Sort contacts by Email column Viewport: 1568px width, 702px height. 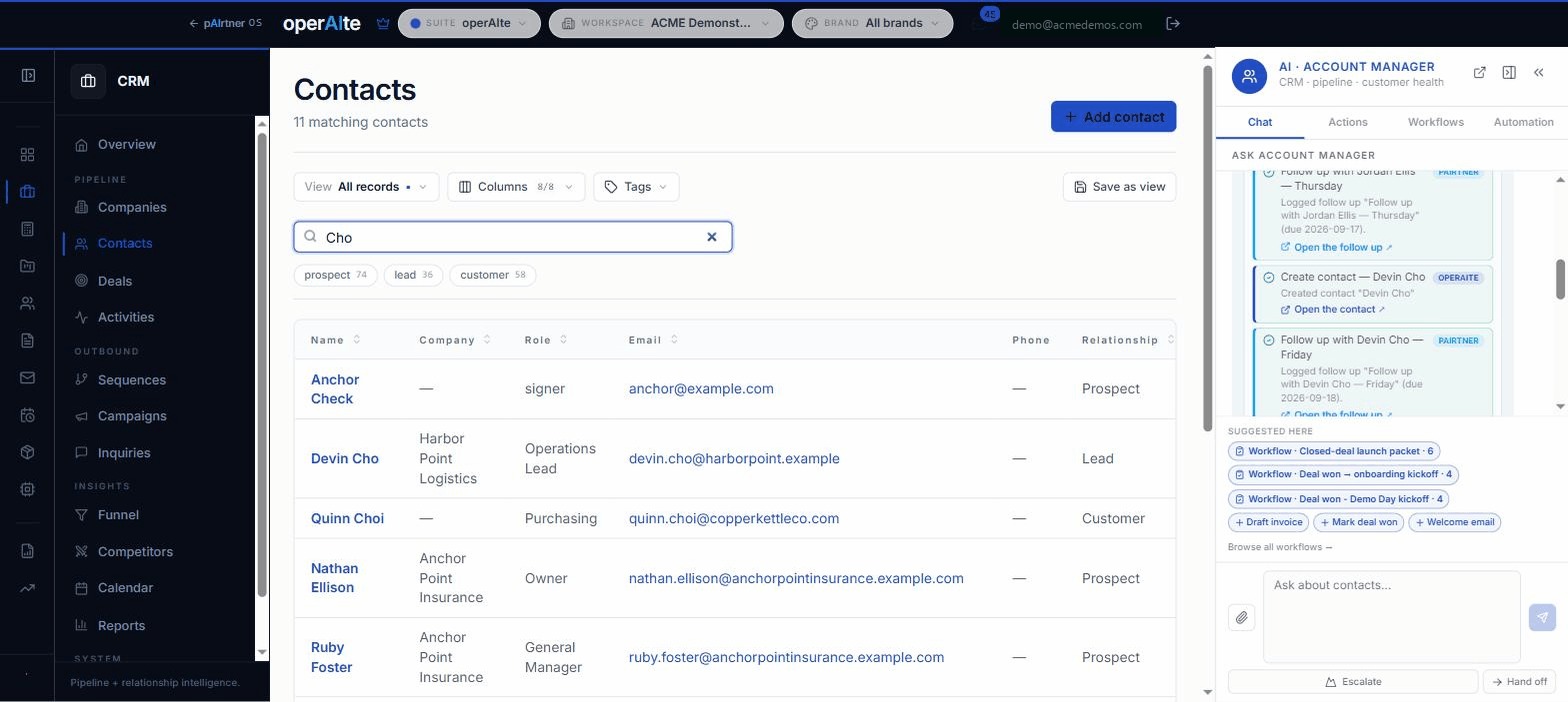tap(653, 340)
